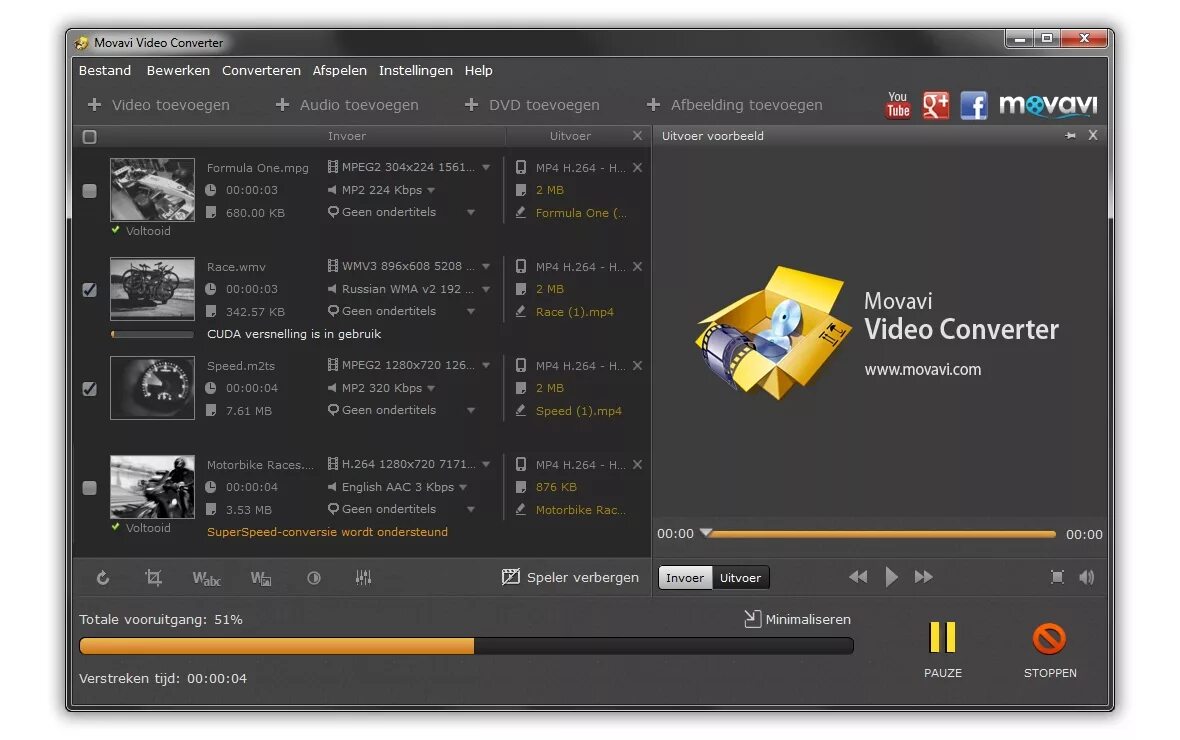
Task: Click the total progress bar
Action: [x=466, y=645]
